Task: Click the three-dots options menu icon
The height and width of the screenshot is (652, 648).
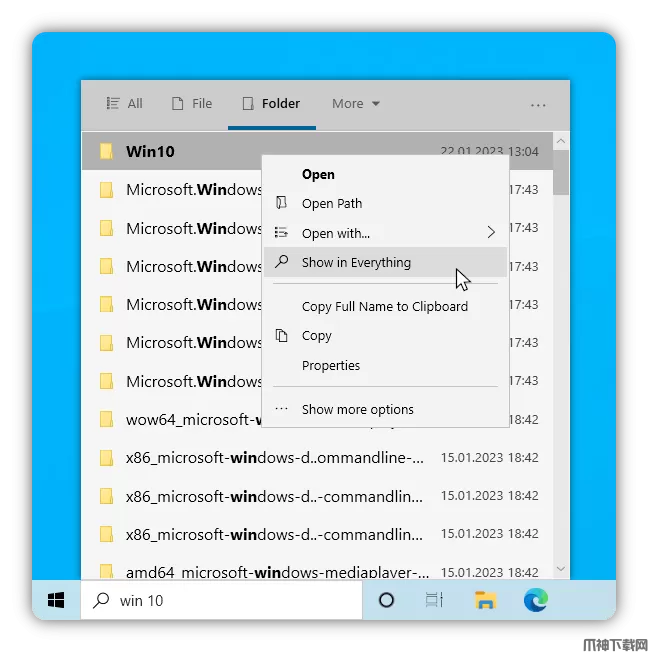Action: 538,104
